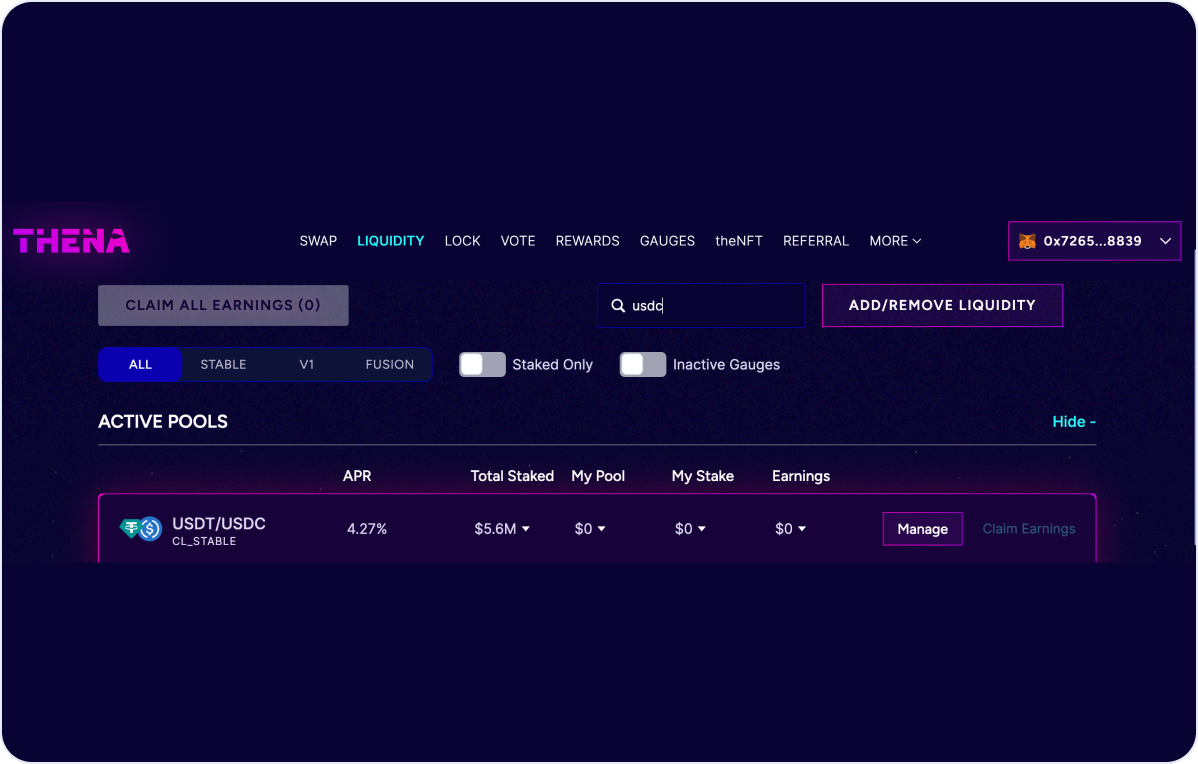Click the 4.27% APR value
Screen dimensions: 1198x764
pos(367,529)
